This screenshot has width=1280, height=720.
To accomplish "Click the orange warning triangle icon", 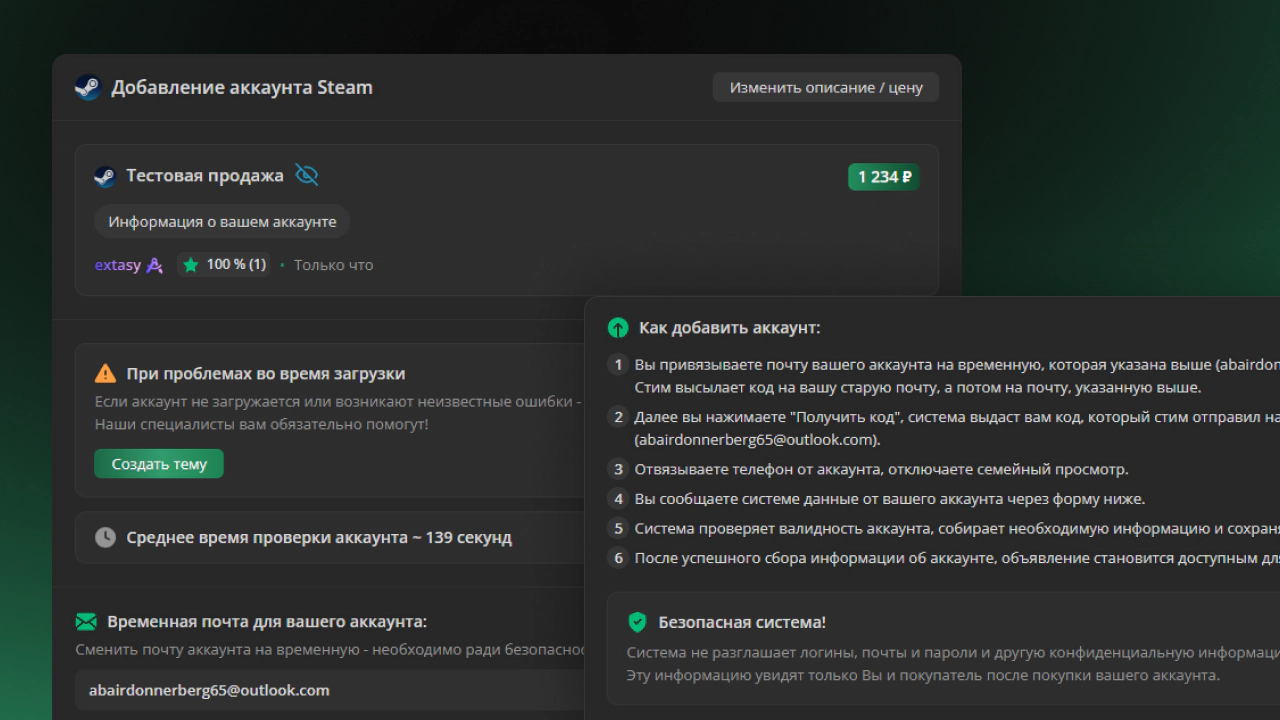I will coord(105,374).
